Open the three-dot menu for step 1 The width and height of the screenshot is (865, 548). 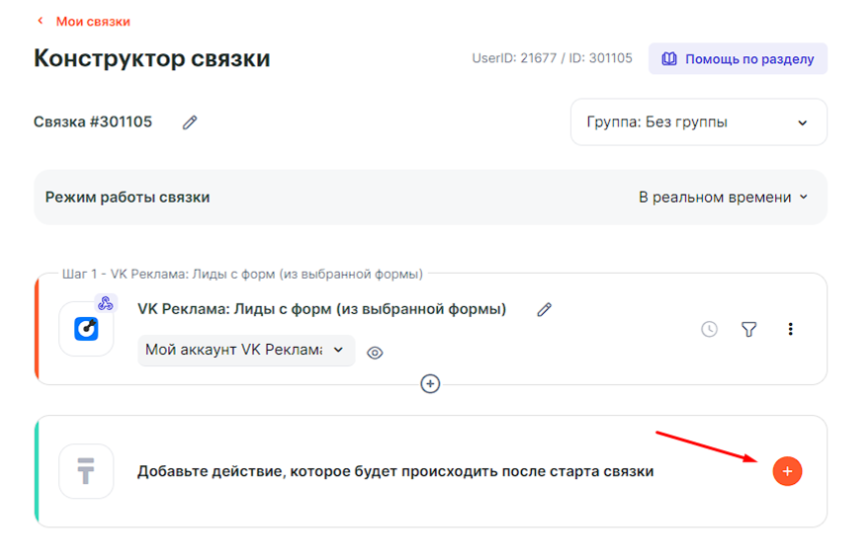(790, 329)
